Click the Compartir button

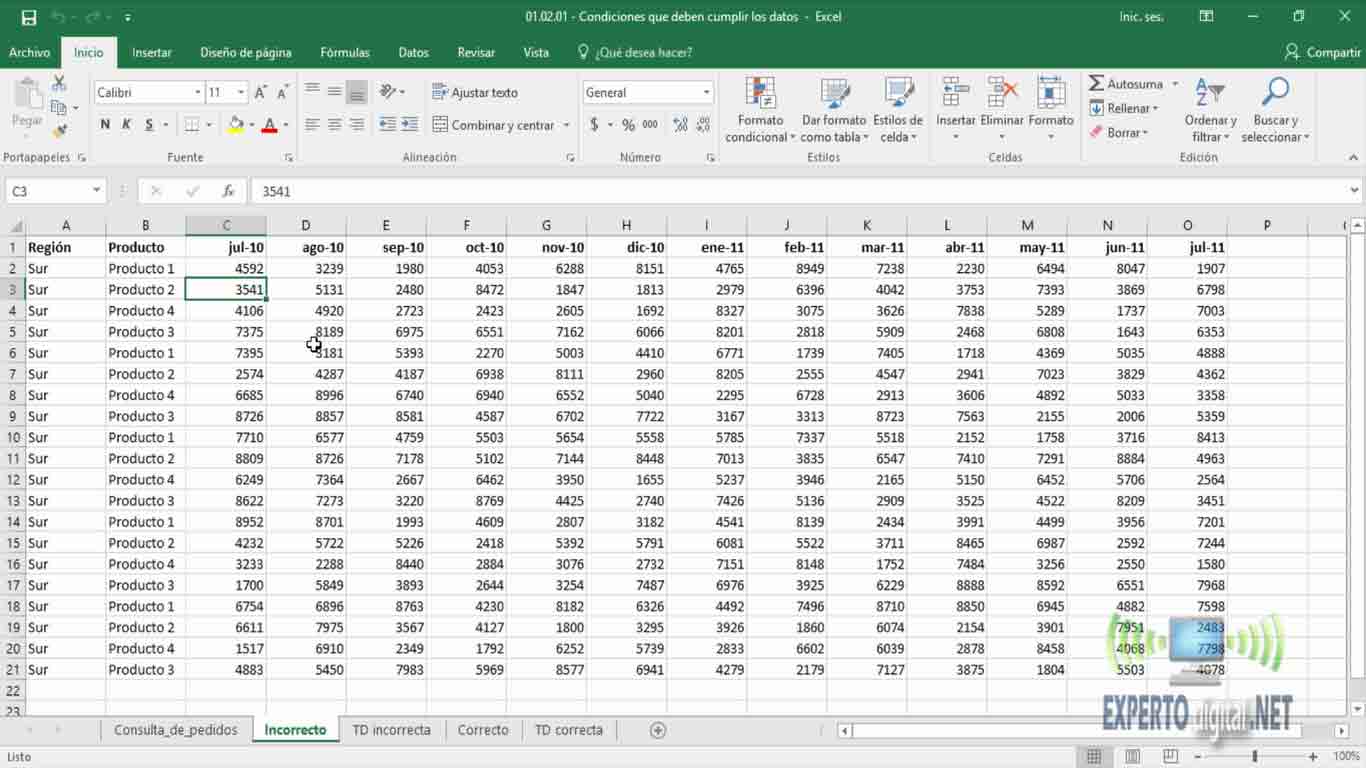pos(1322,52)
